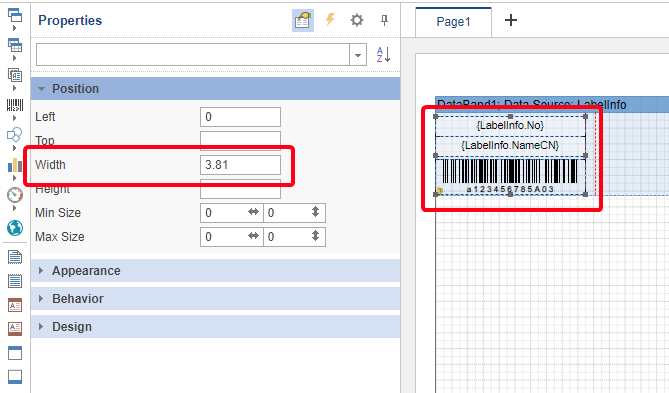
Task: Open the component selector dropdown arrow
Action: tap(358, 55)
